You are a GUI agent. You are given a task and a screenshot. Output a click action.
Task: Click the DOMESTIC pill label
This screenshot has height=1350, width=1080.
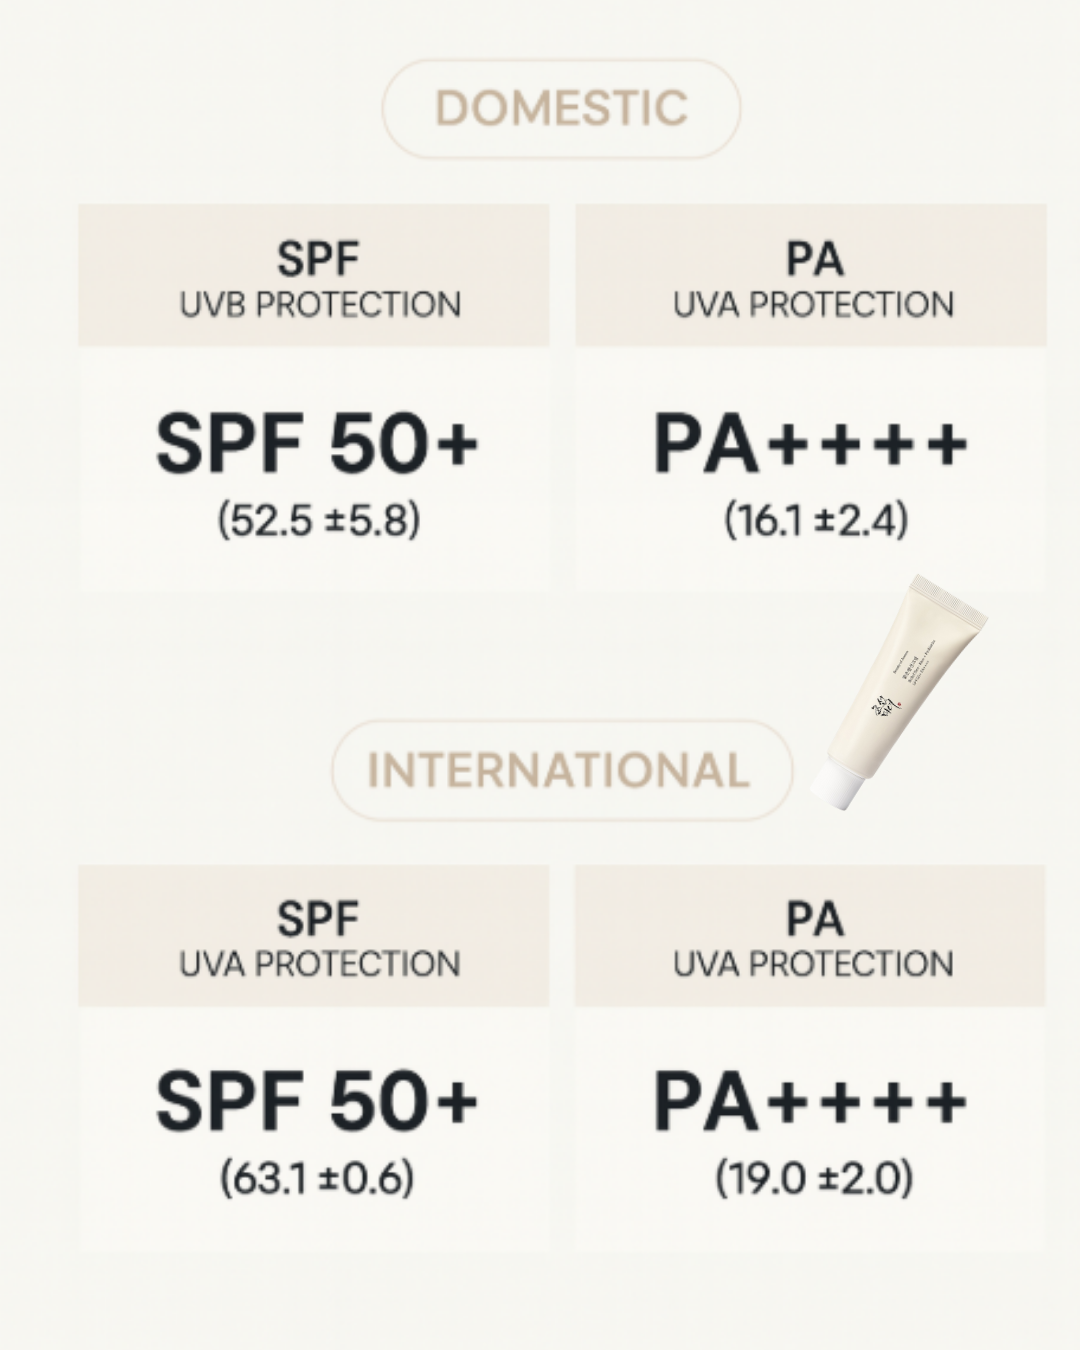(561, 109)
